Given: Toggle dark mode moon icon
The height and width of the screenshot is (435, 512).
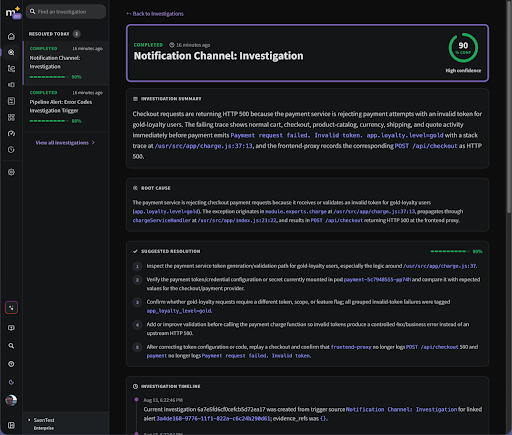Looking at the screenshot, I should (x=11, y=382).
